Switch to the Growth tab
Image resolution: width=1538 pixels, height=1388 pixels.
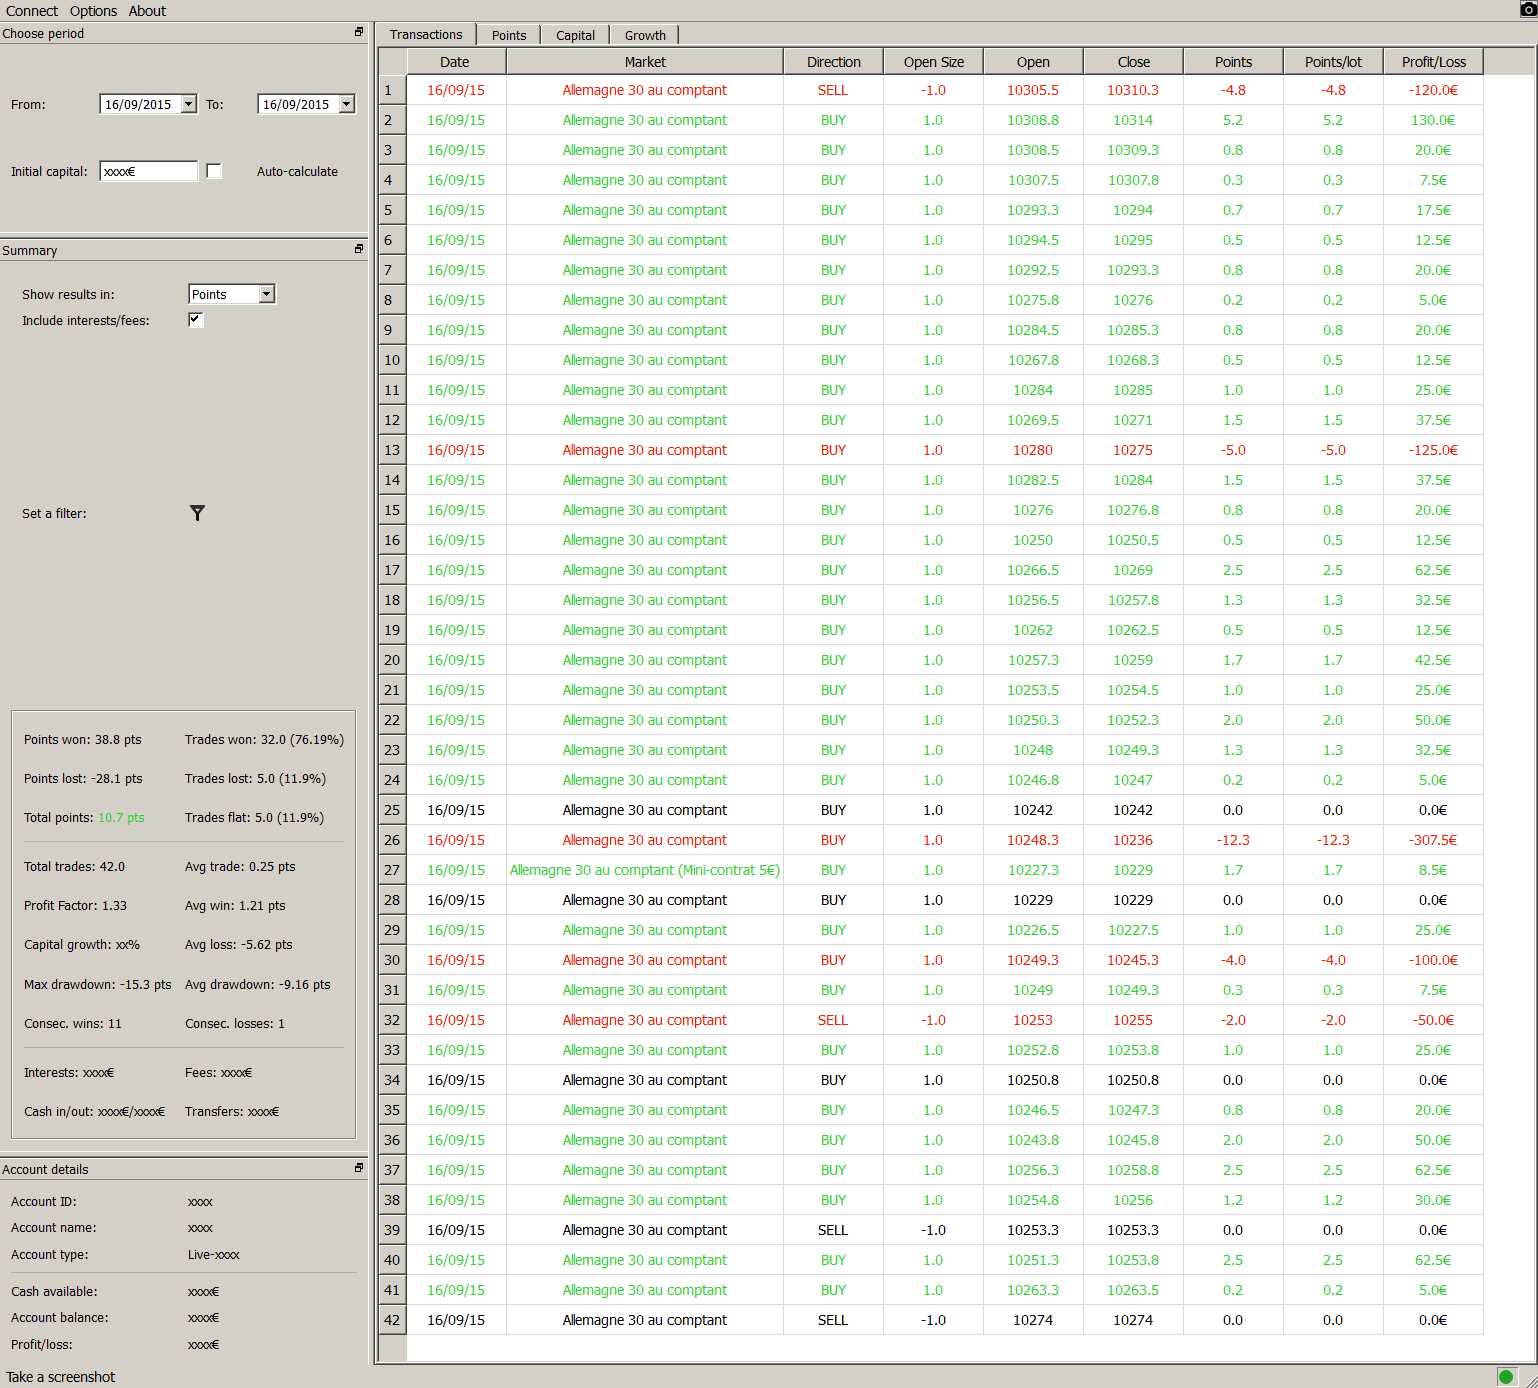(x=645, y=35)
